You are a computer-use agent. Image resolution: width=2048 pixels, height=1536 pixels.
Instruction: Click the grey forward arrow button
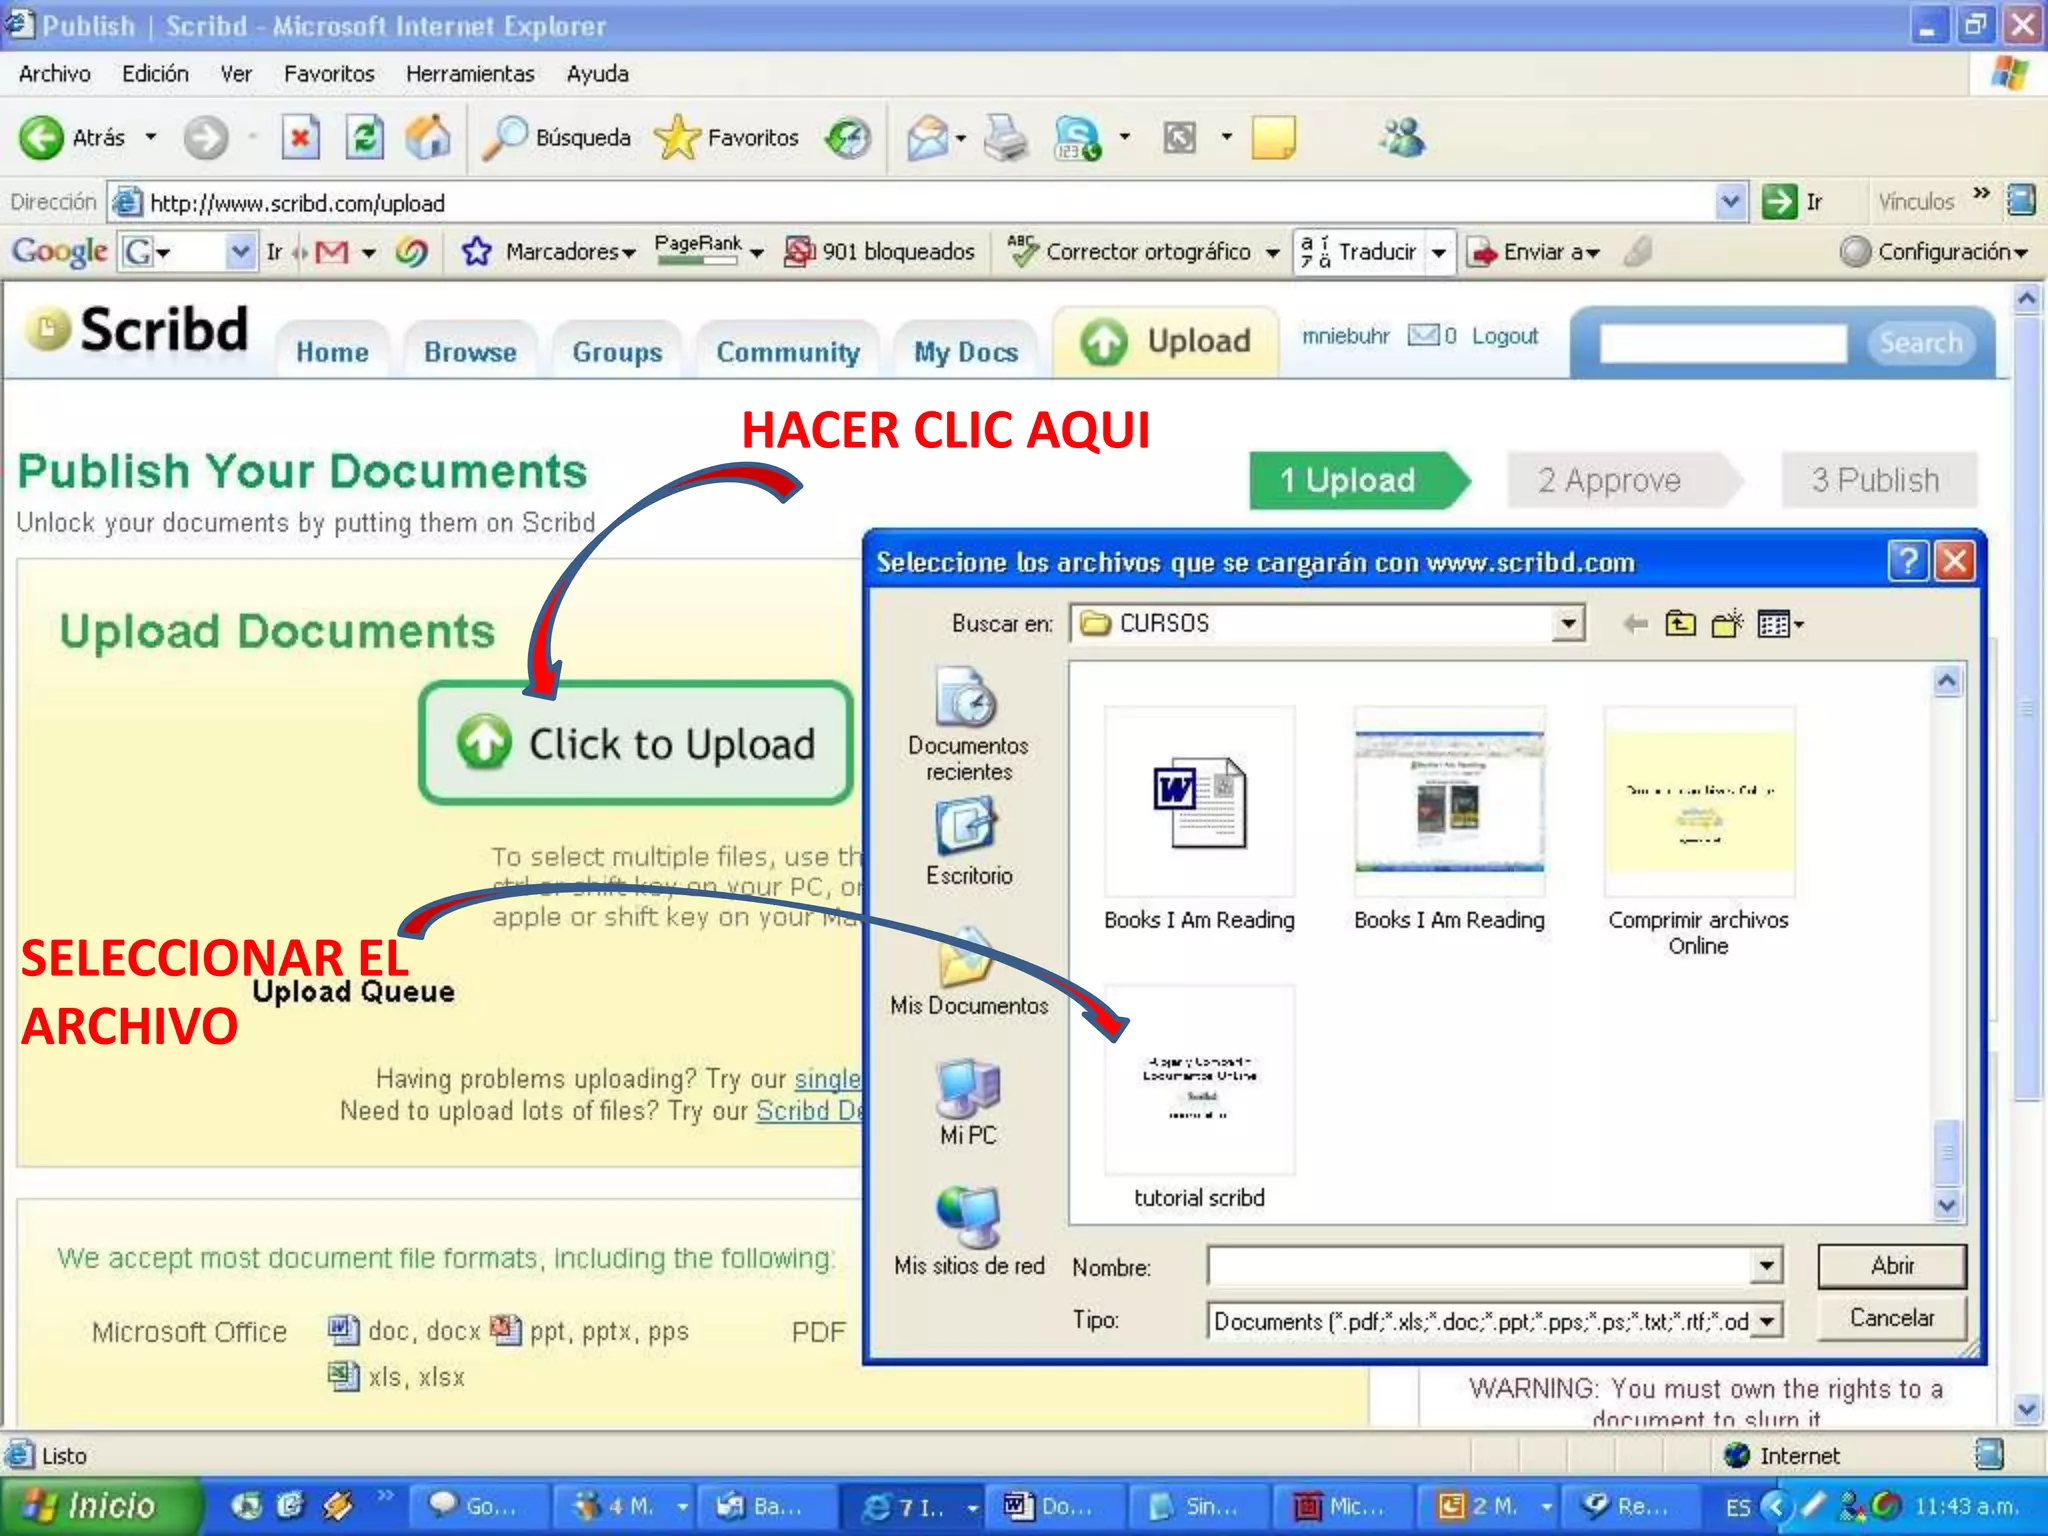[205, 138]
